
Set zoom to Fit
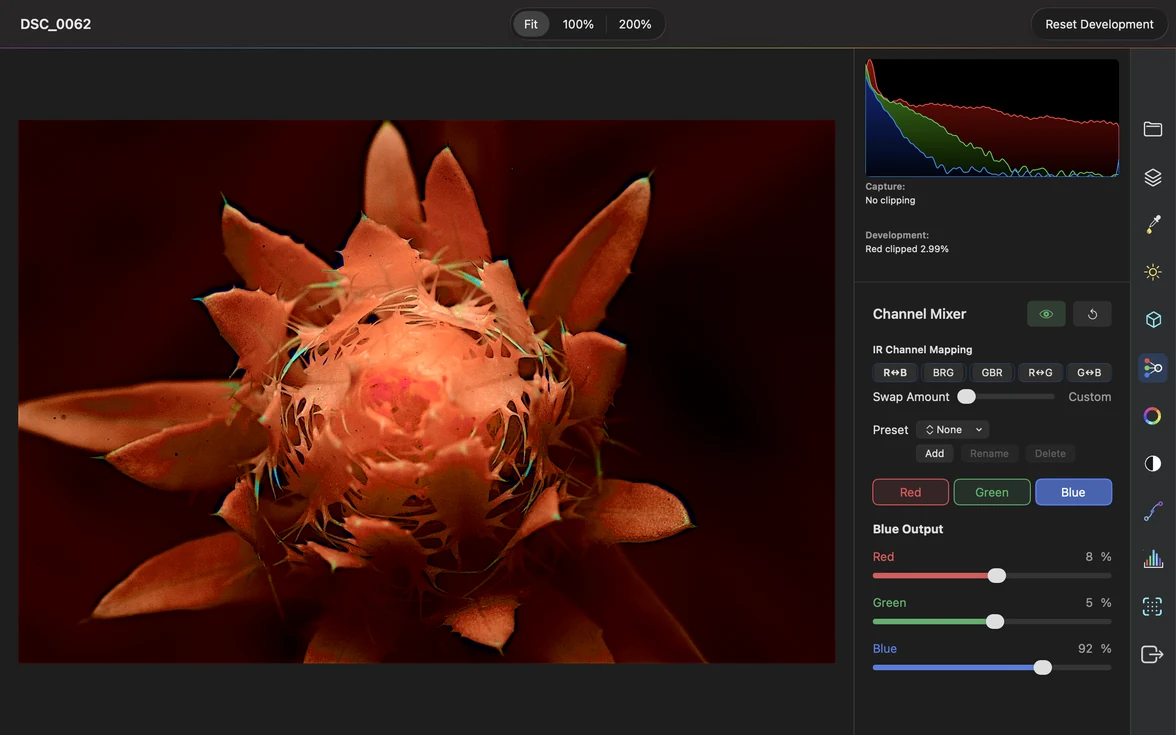click(531, 24)
